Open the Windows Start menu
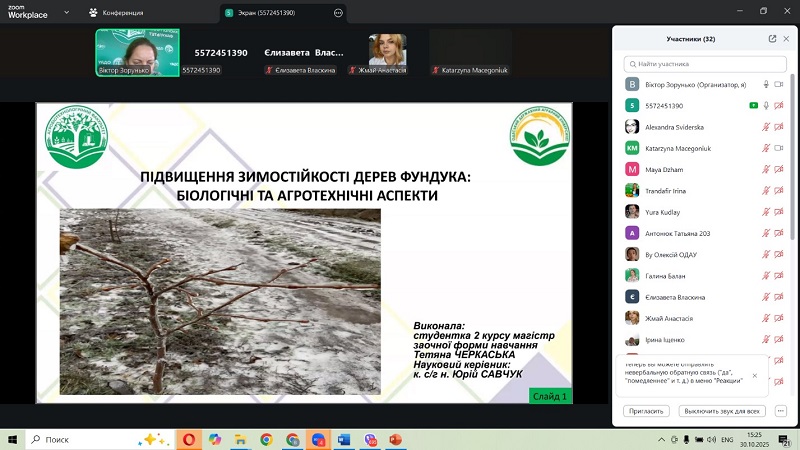800x450 pixels. 14,439
